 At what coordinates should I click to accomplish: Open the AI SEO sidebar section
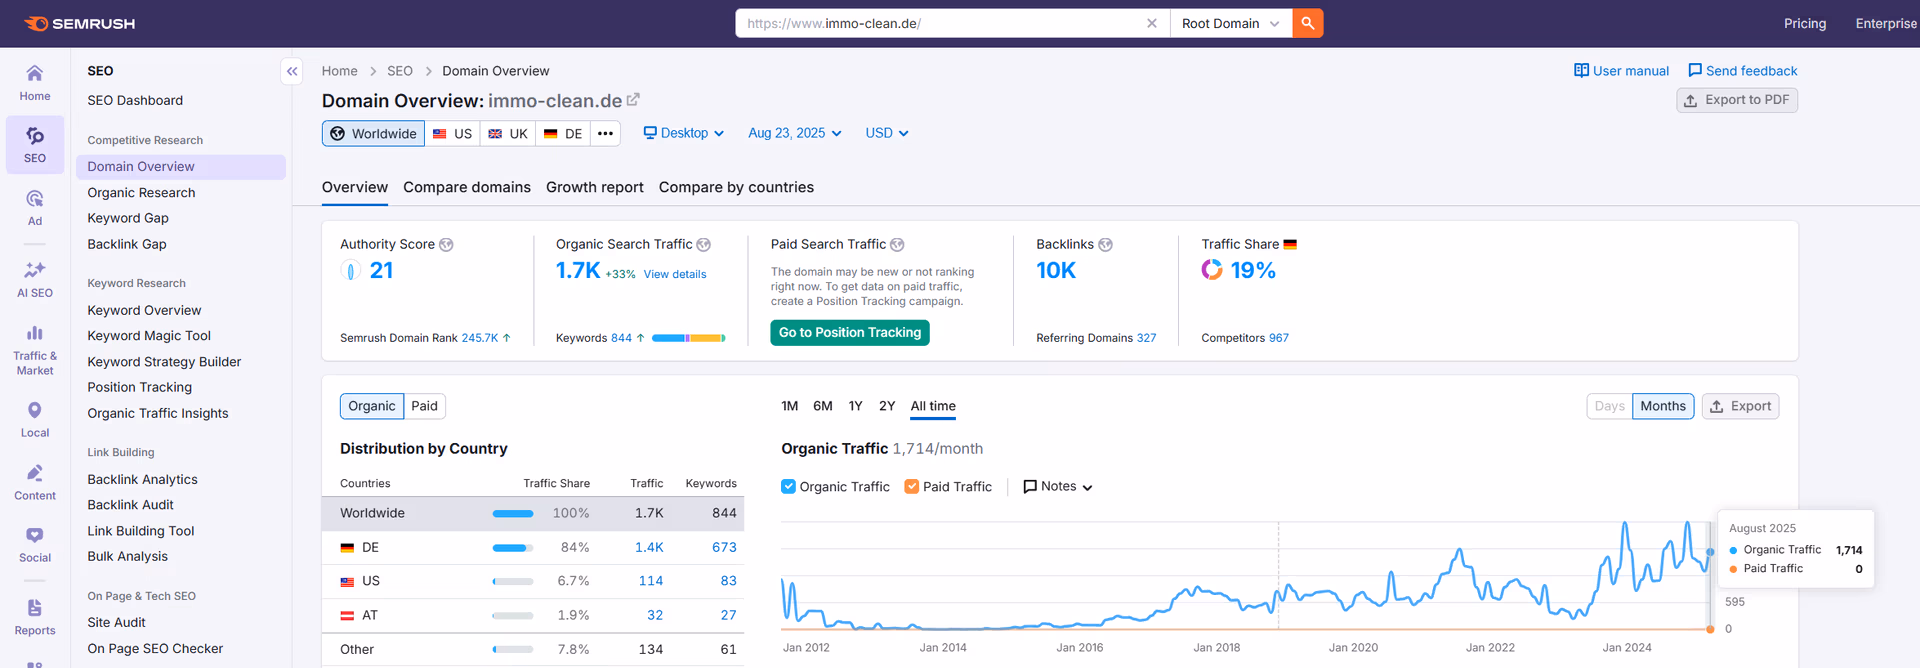[35, 280]
